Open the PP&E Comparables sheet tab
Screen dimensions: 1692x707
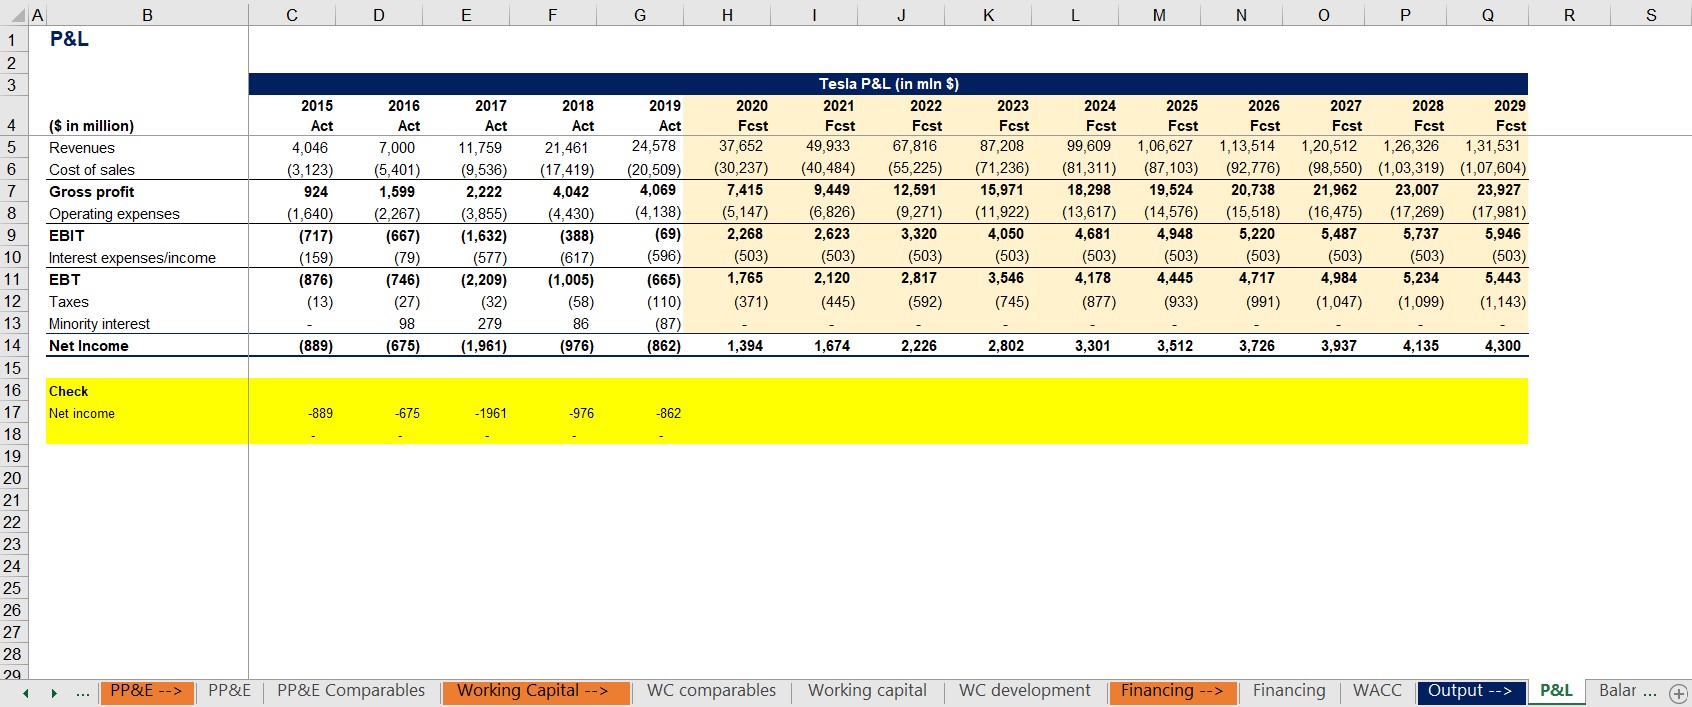pos(351,691)
